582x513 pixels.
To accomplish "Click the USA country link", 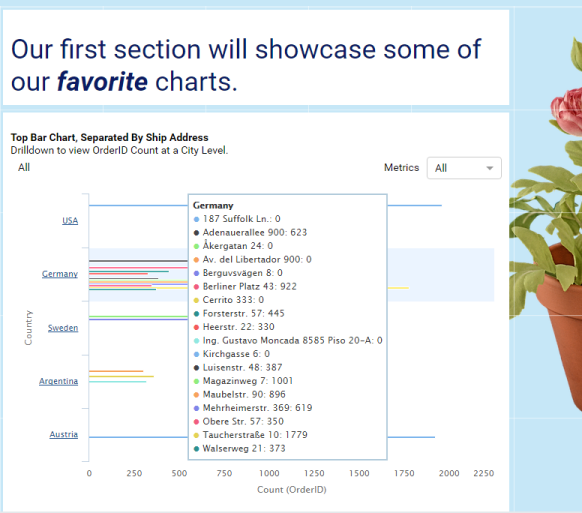I will pyautogui.click(x=70, y=220).
